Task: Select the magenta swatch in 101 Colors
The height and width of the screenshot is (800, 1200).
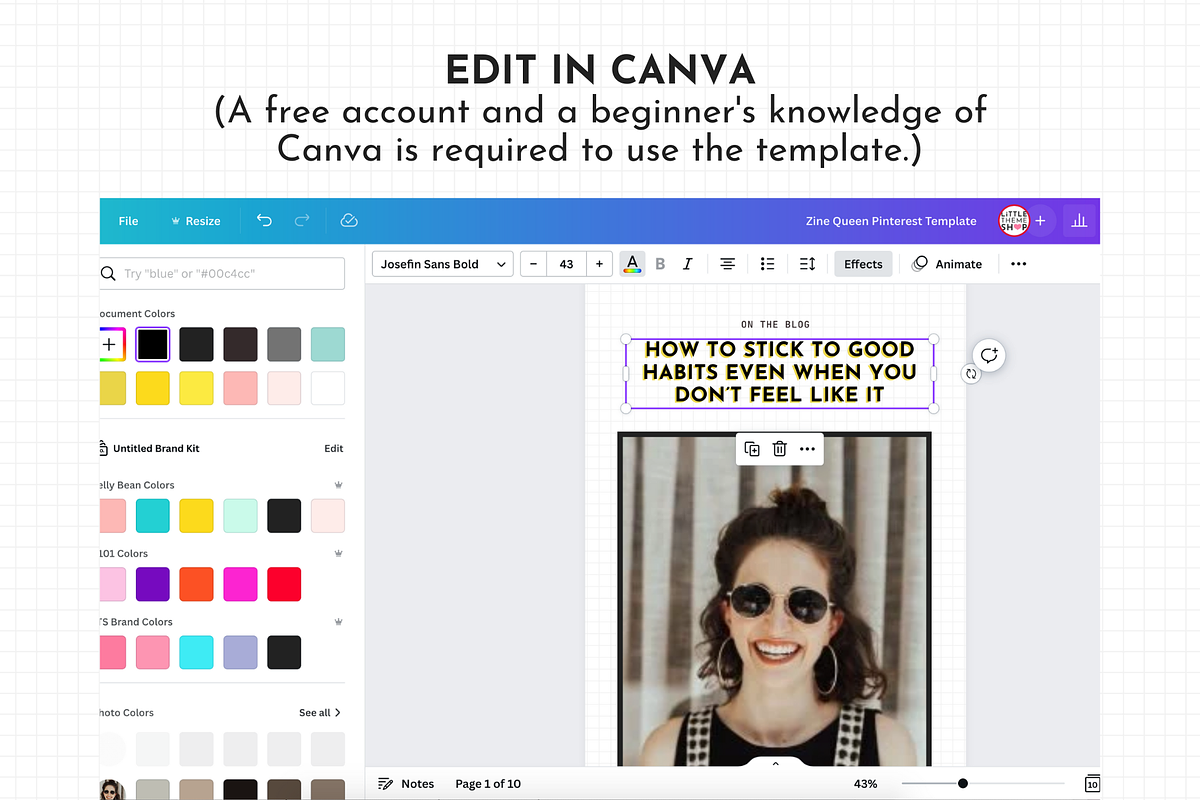Action: point(240,584)
